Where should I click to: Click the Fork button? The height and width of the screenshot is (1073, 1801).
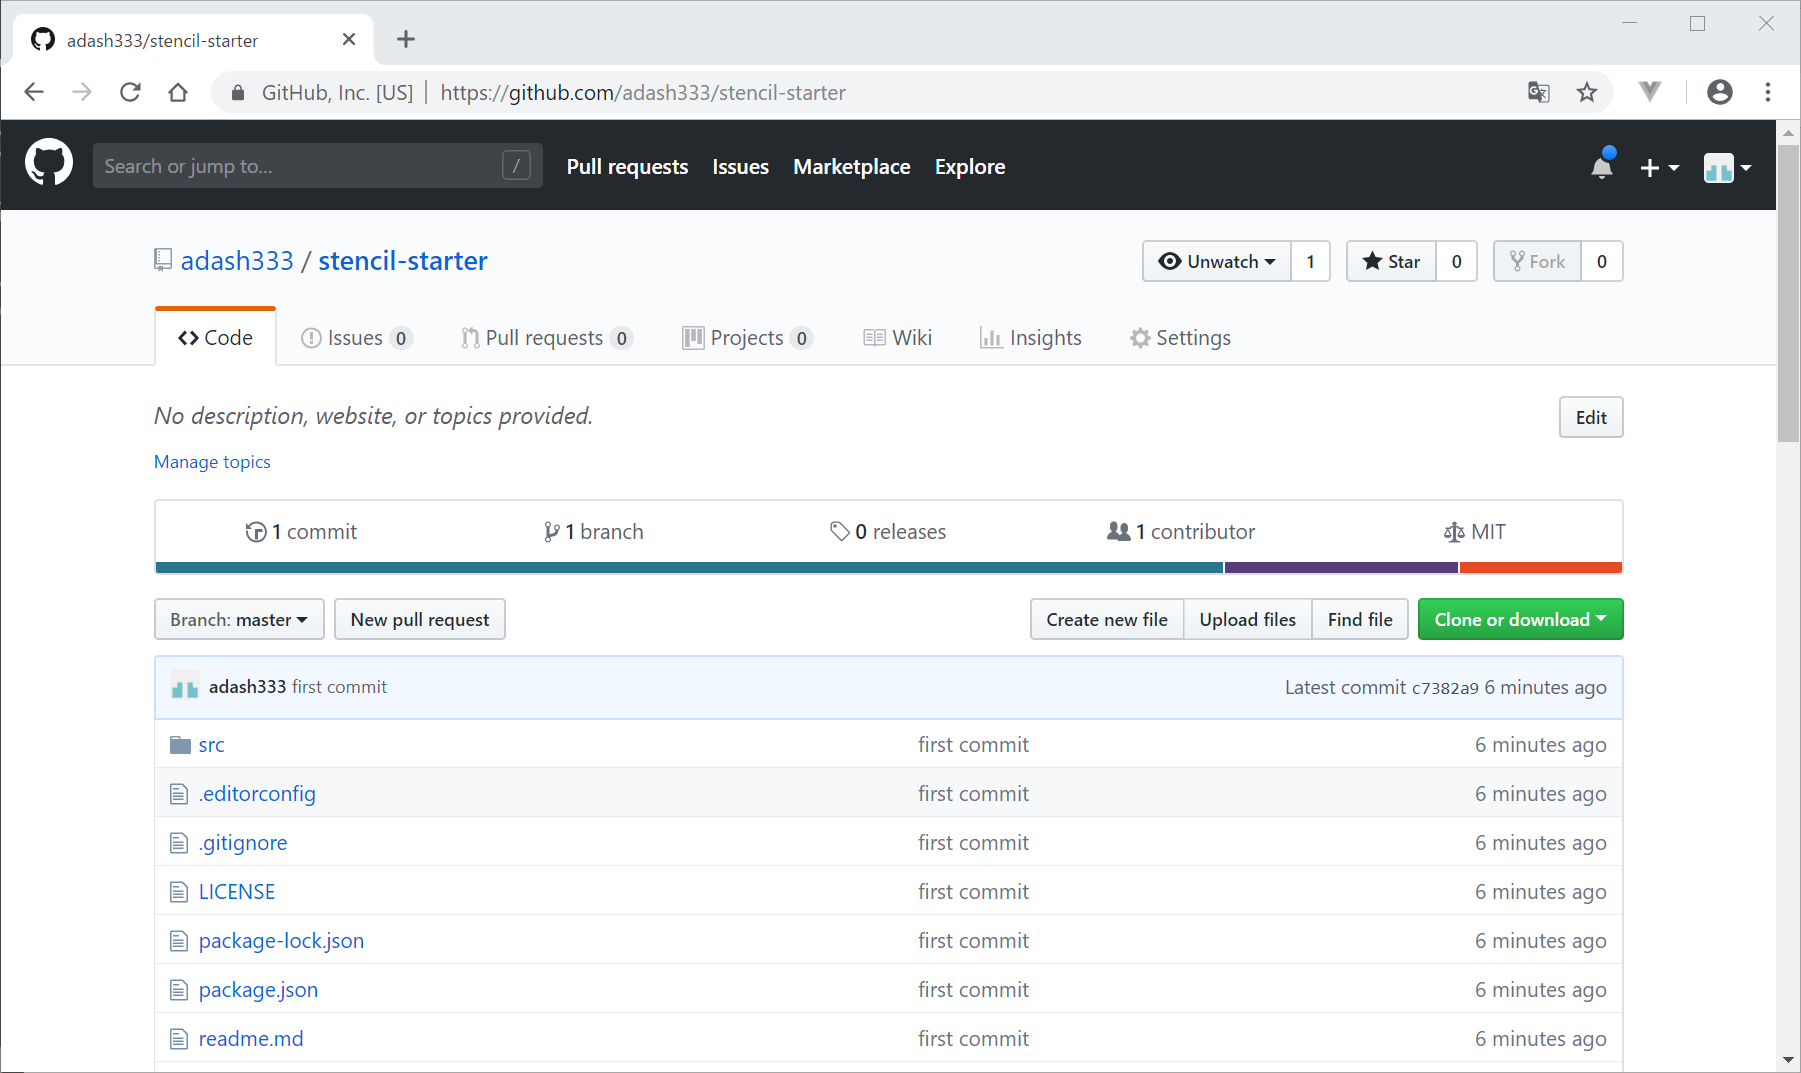[x=1537, y=261]
